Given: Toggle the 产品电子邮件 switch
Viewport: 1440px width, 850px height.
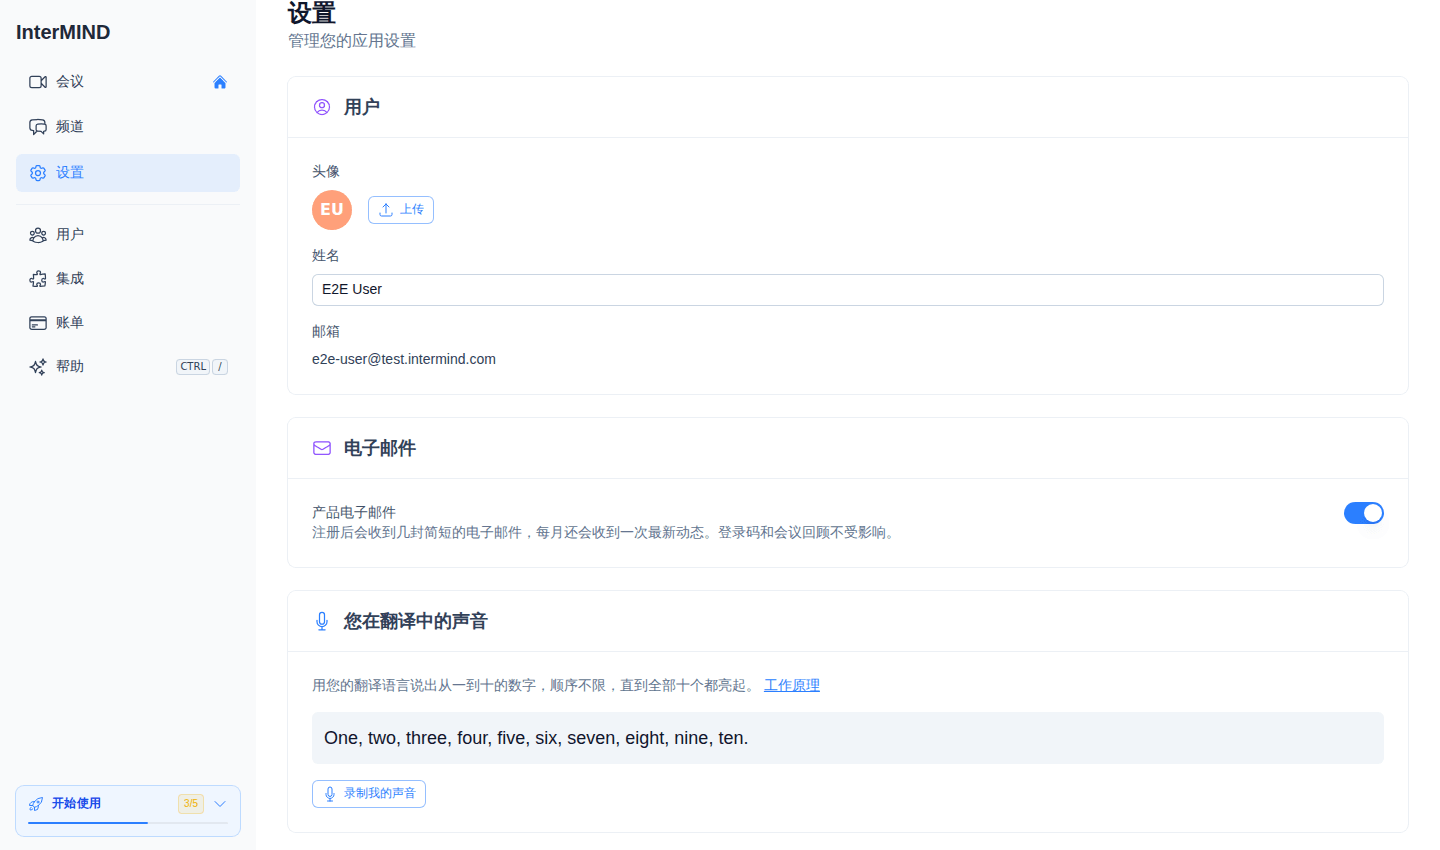Looking at the screenshot, I should tap(1364, 513).
